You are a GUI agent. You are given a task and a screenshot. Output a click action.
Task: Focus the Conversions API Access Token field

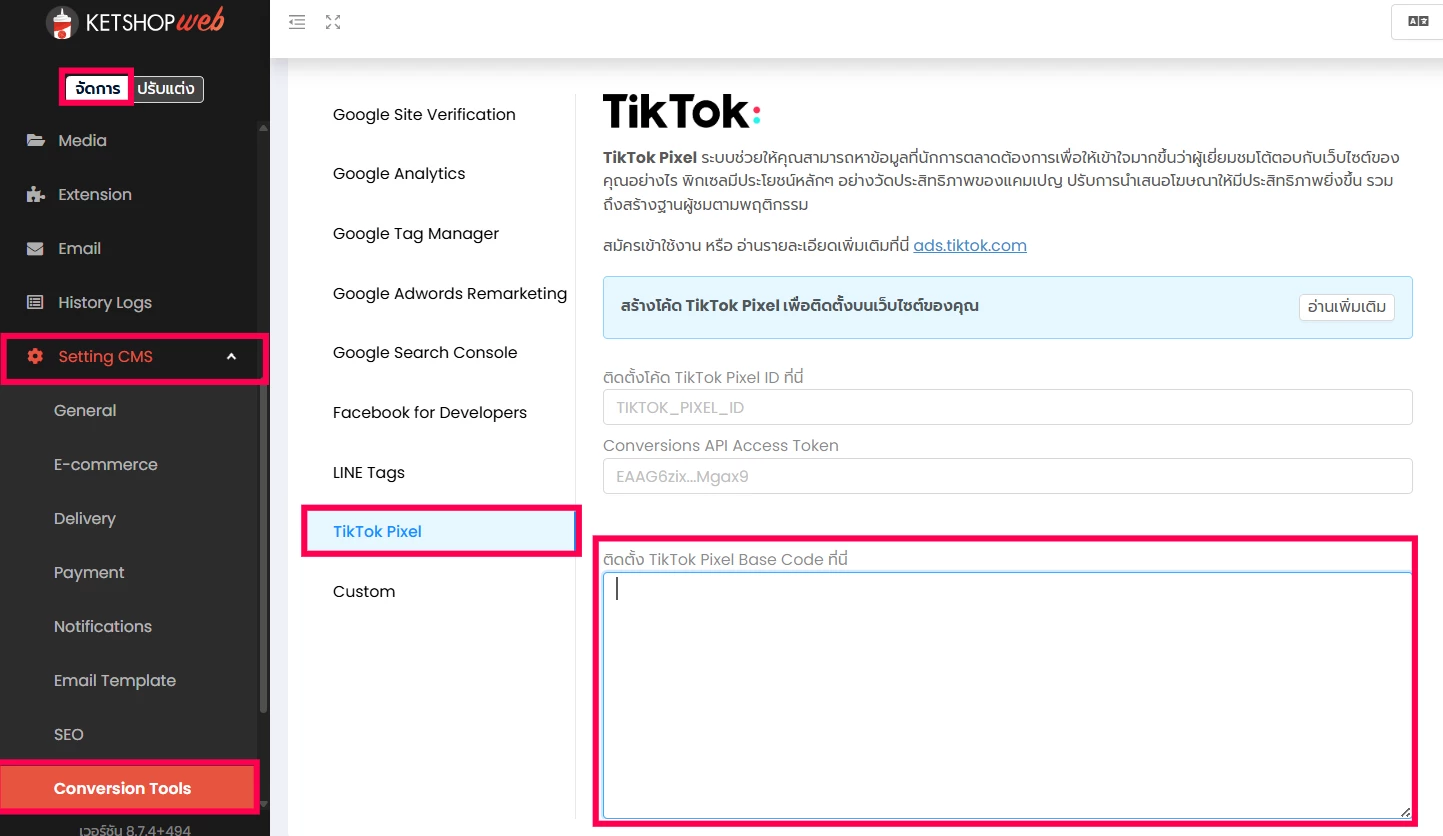[1007, 477]
